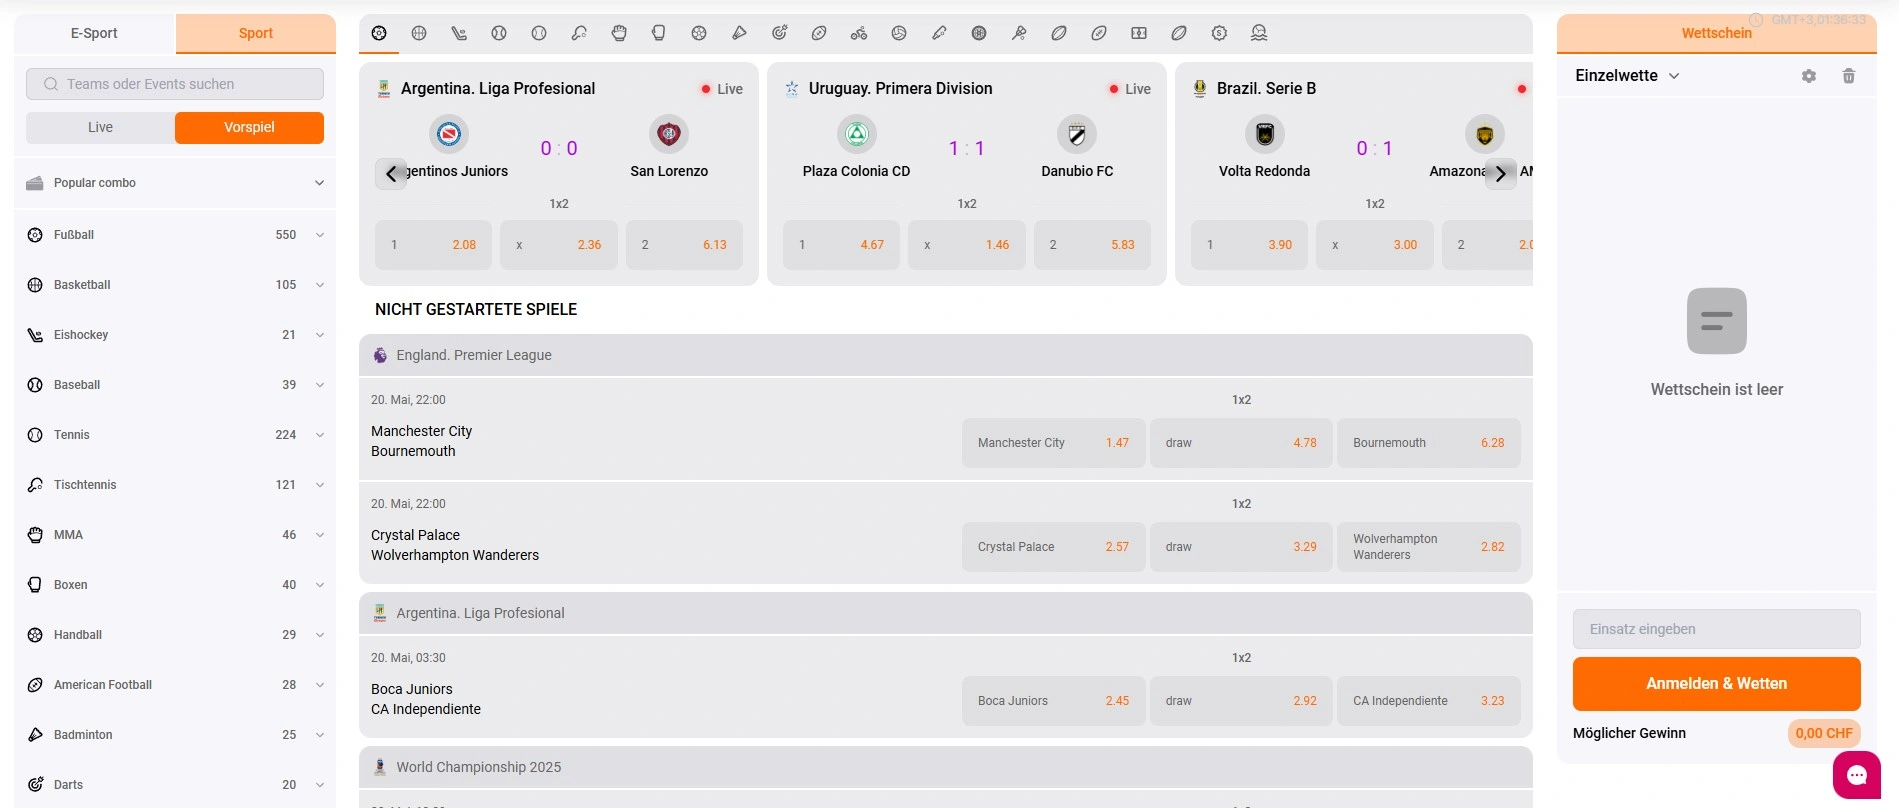Open the live chat support bubble

click(1857, 775)
